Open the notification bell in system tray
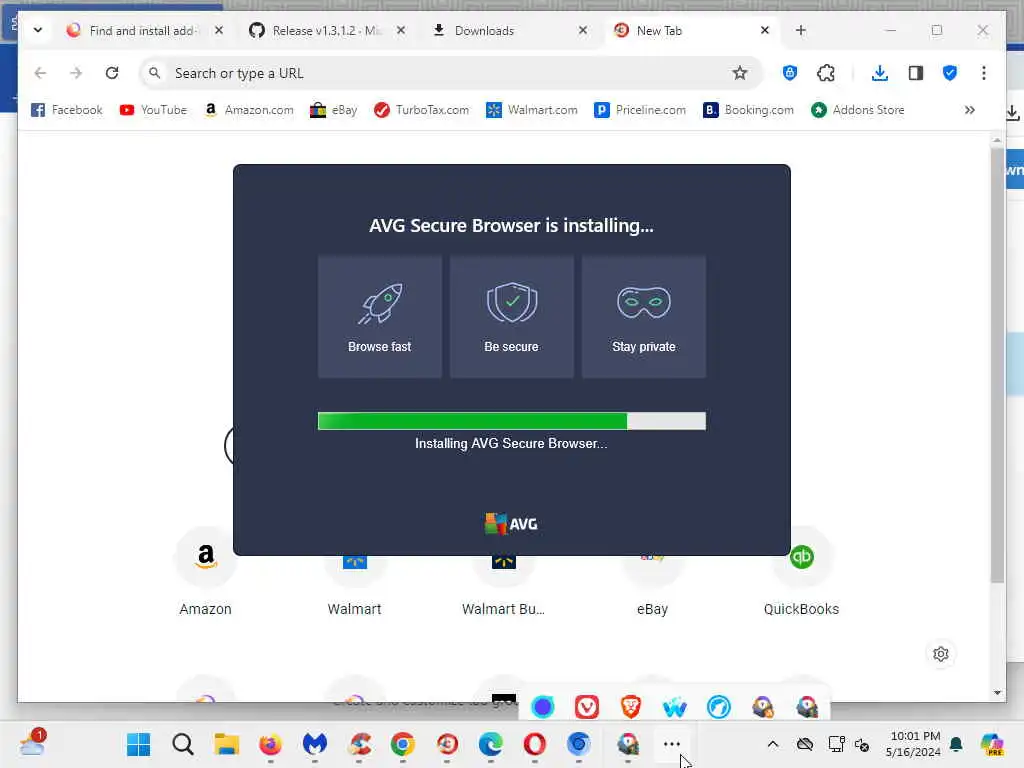Image resolution: width=1024 pixels, height=768 pixels. point(956,744)
